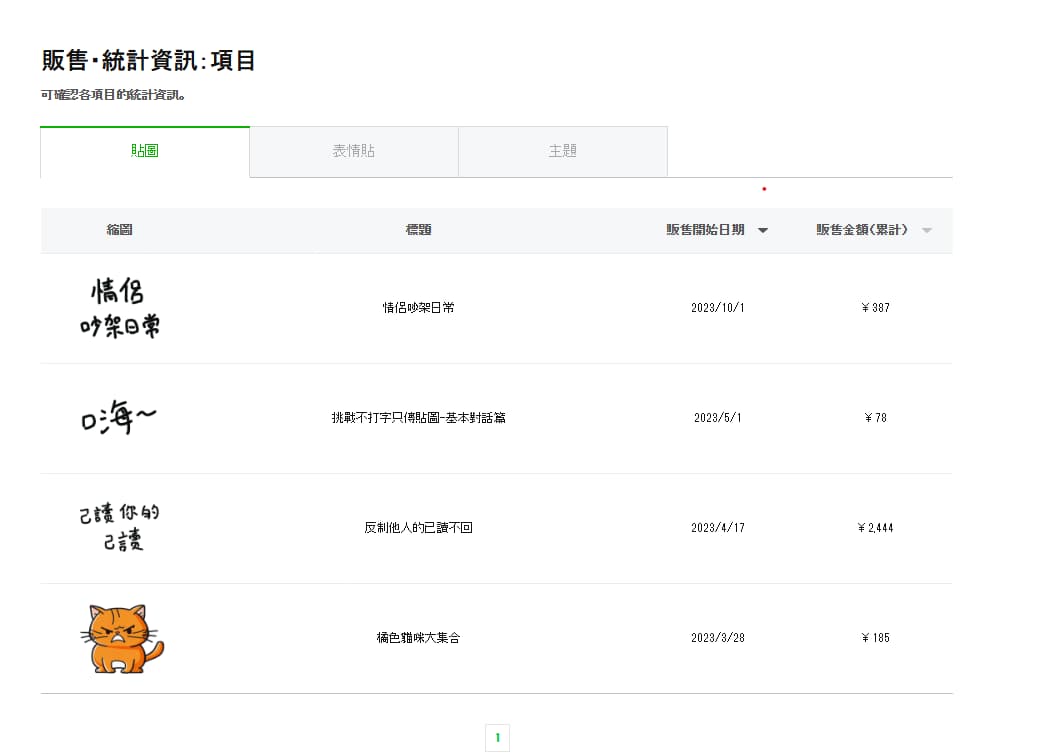Switch to the 主題 tab
1055x753 pixels.
click(x=562, y=152)
